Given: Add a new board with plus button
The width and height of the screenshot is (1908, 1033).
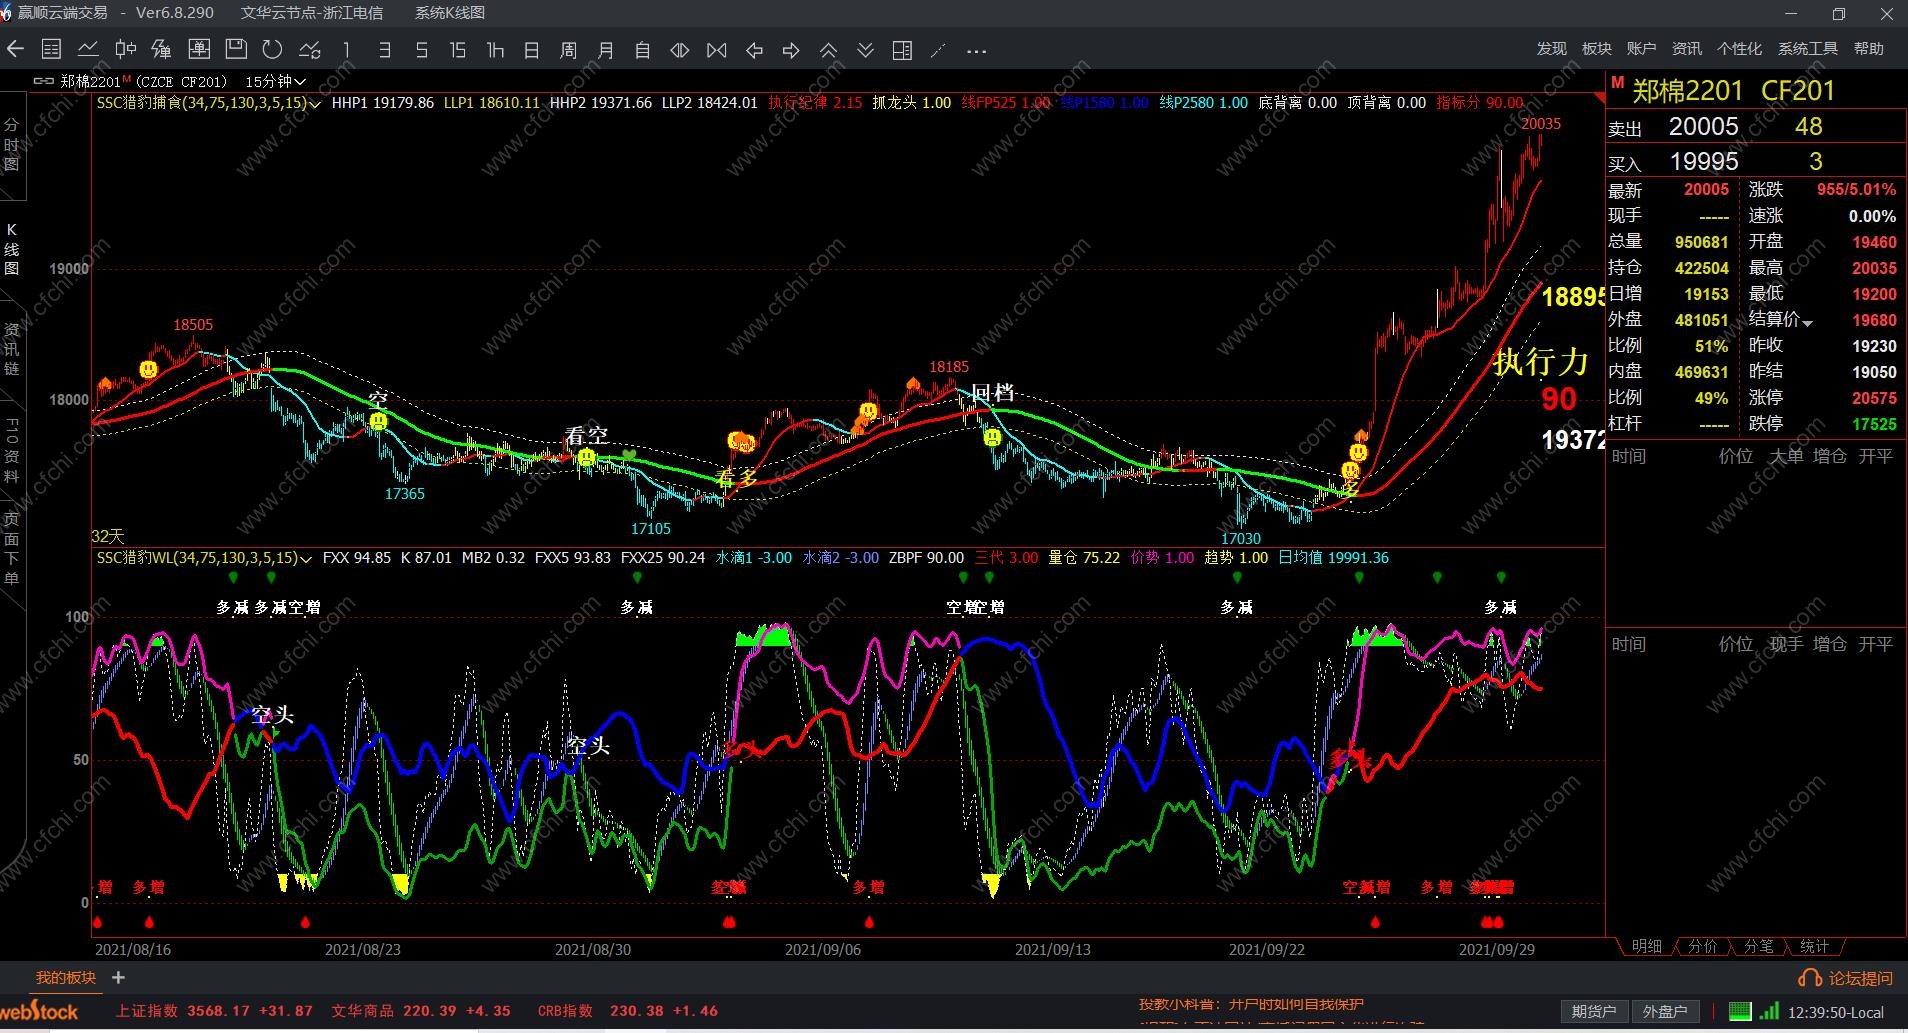Looking at the screenshot, I should point(118,978).
